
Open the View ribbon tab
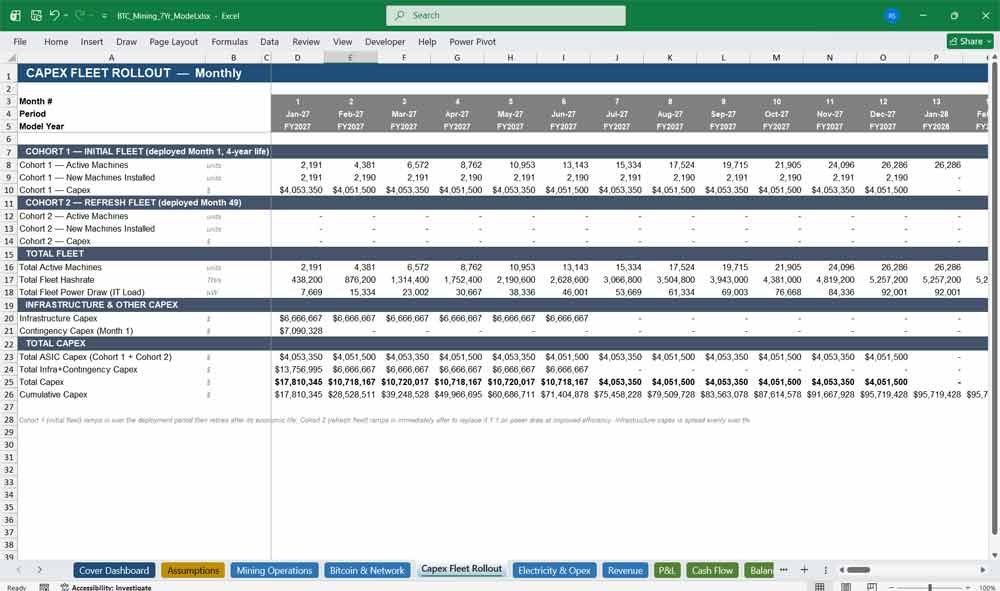(x=342, y=41)
